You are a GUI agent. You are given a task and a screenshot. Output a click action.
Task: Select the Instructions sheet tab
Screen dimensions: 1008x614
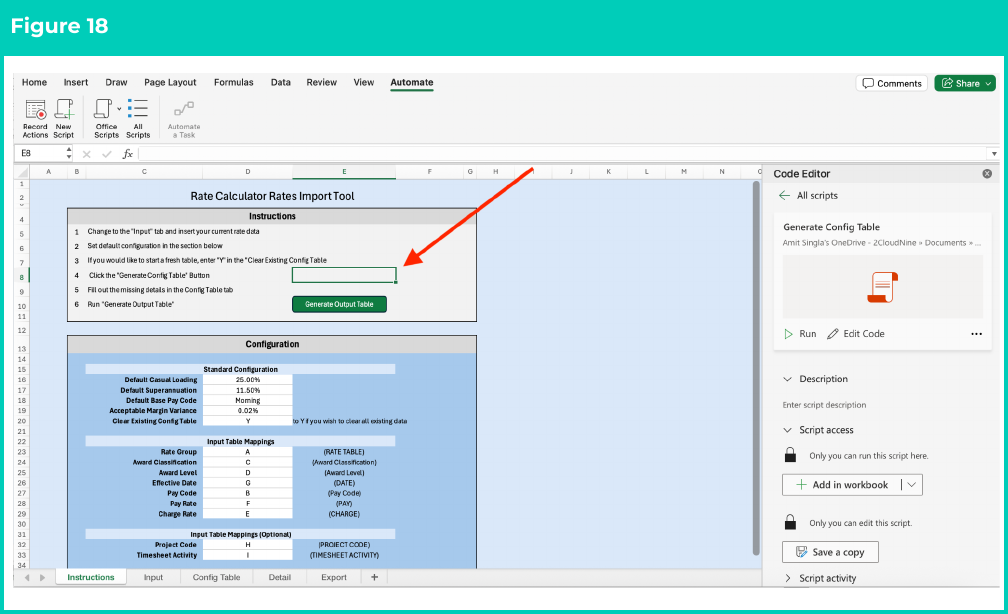[x=91, y=577]
